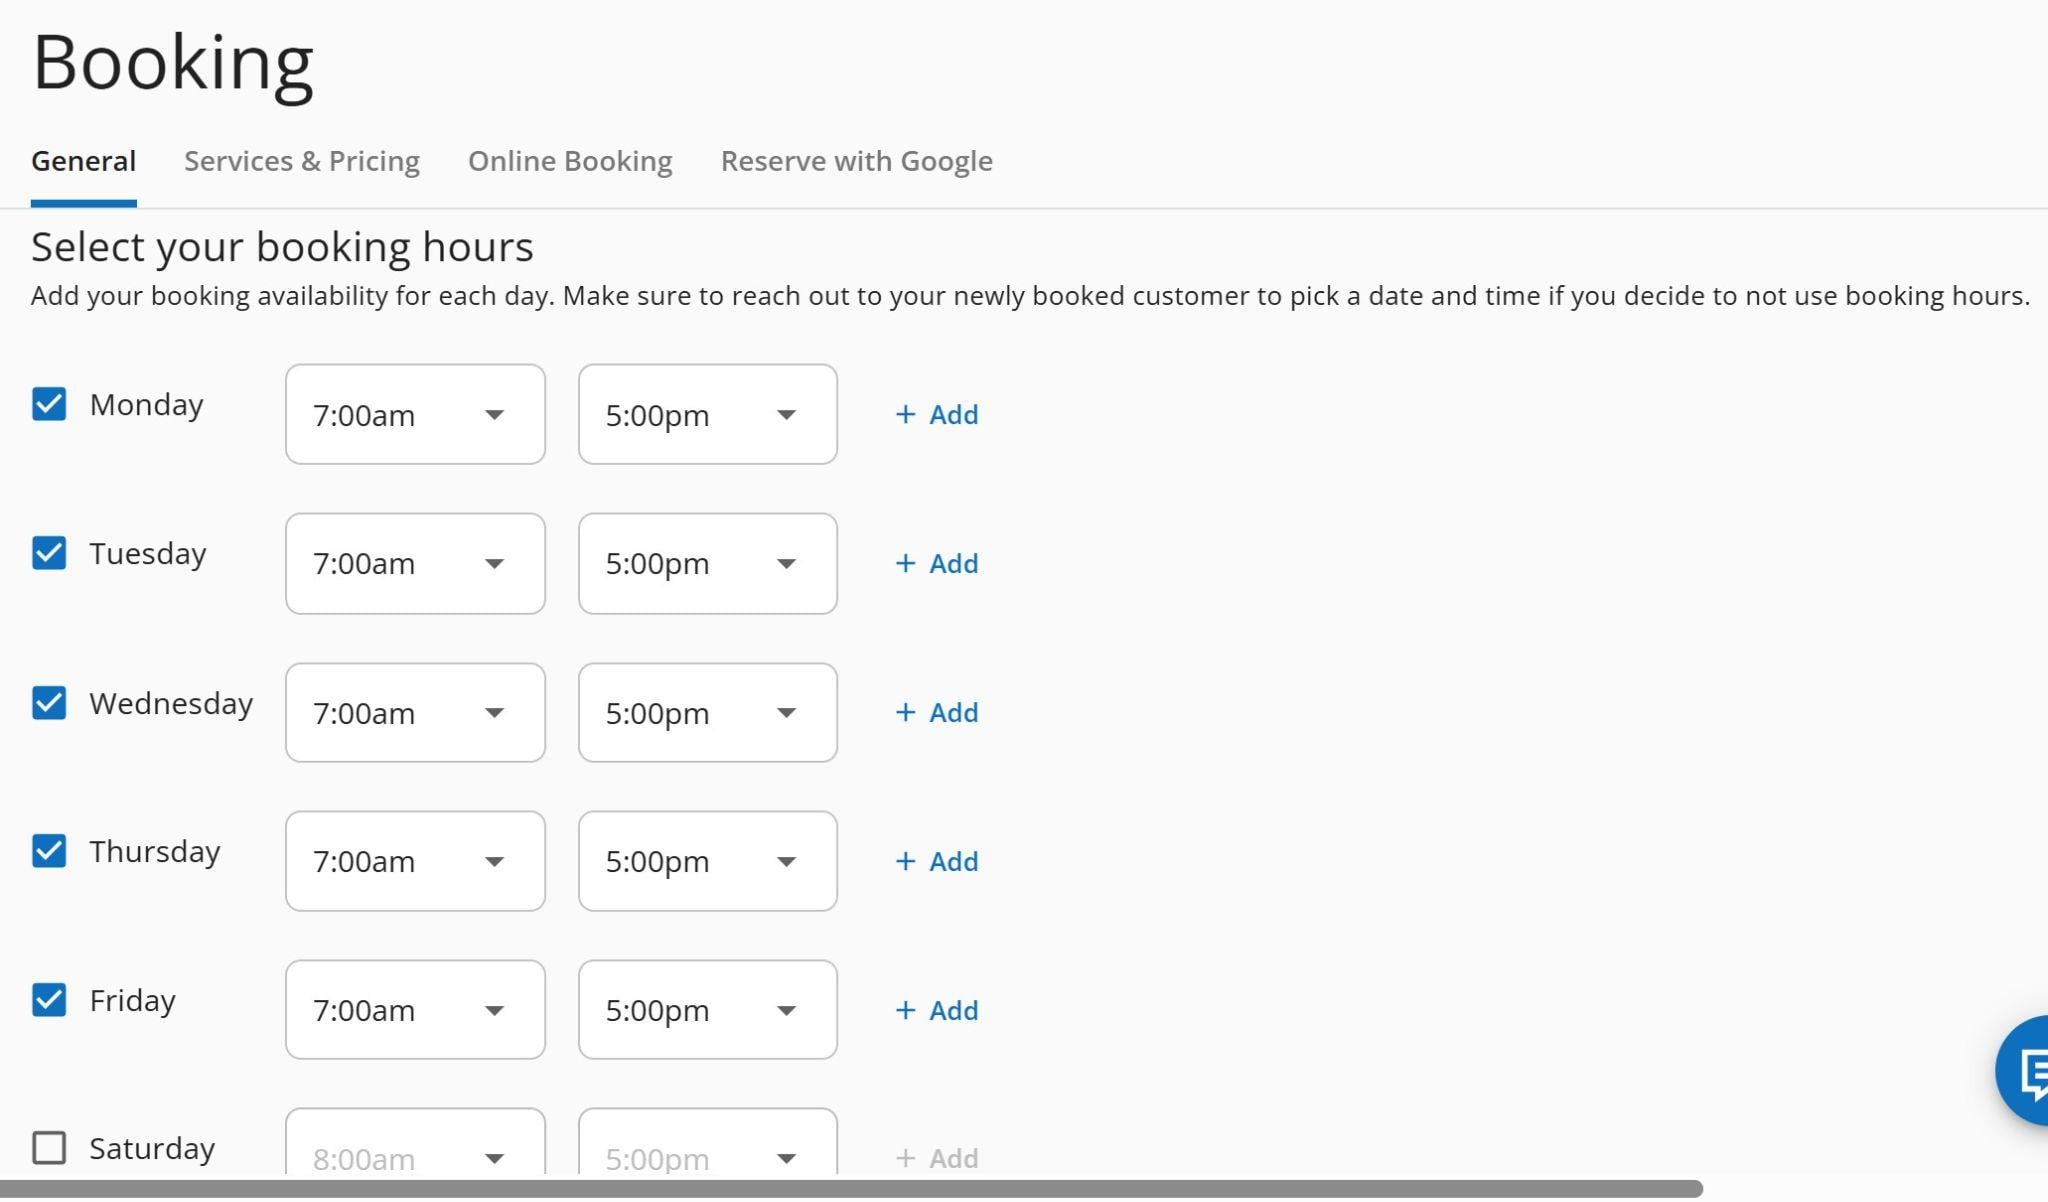Open Tuesday end time dropdown
The height and width of the screenshot is (1202, 2048).
(708, 563)
